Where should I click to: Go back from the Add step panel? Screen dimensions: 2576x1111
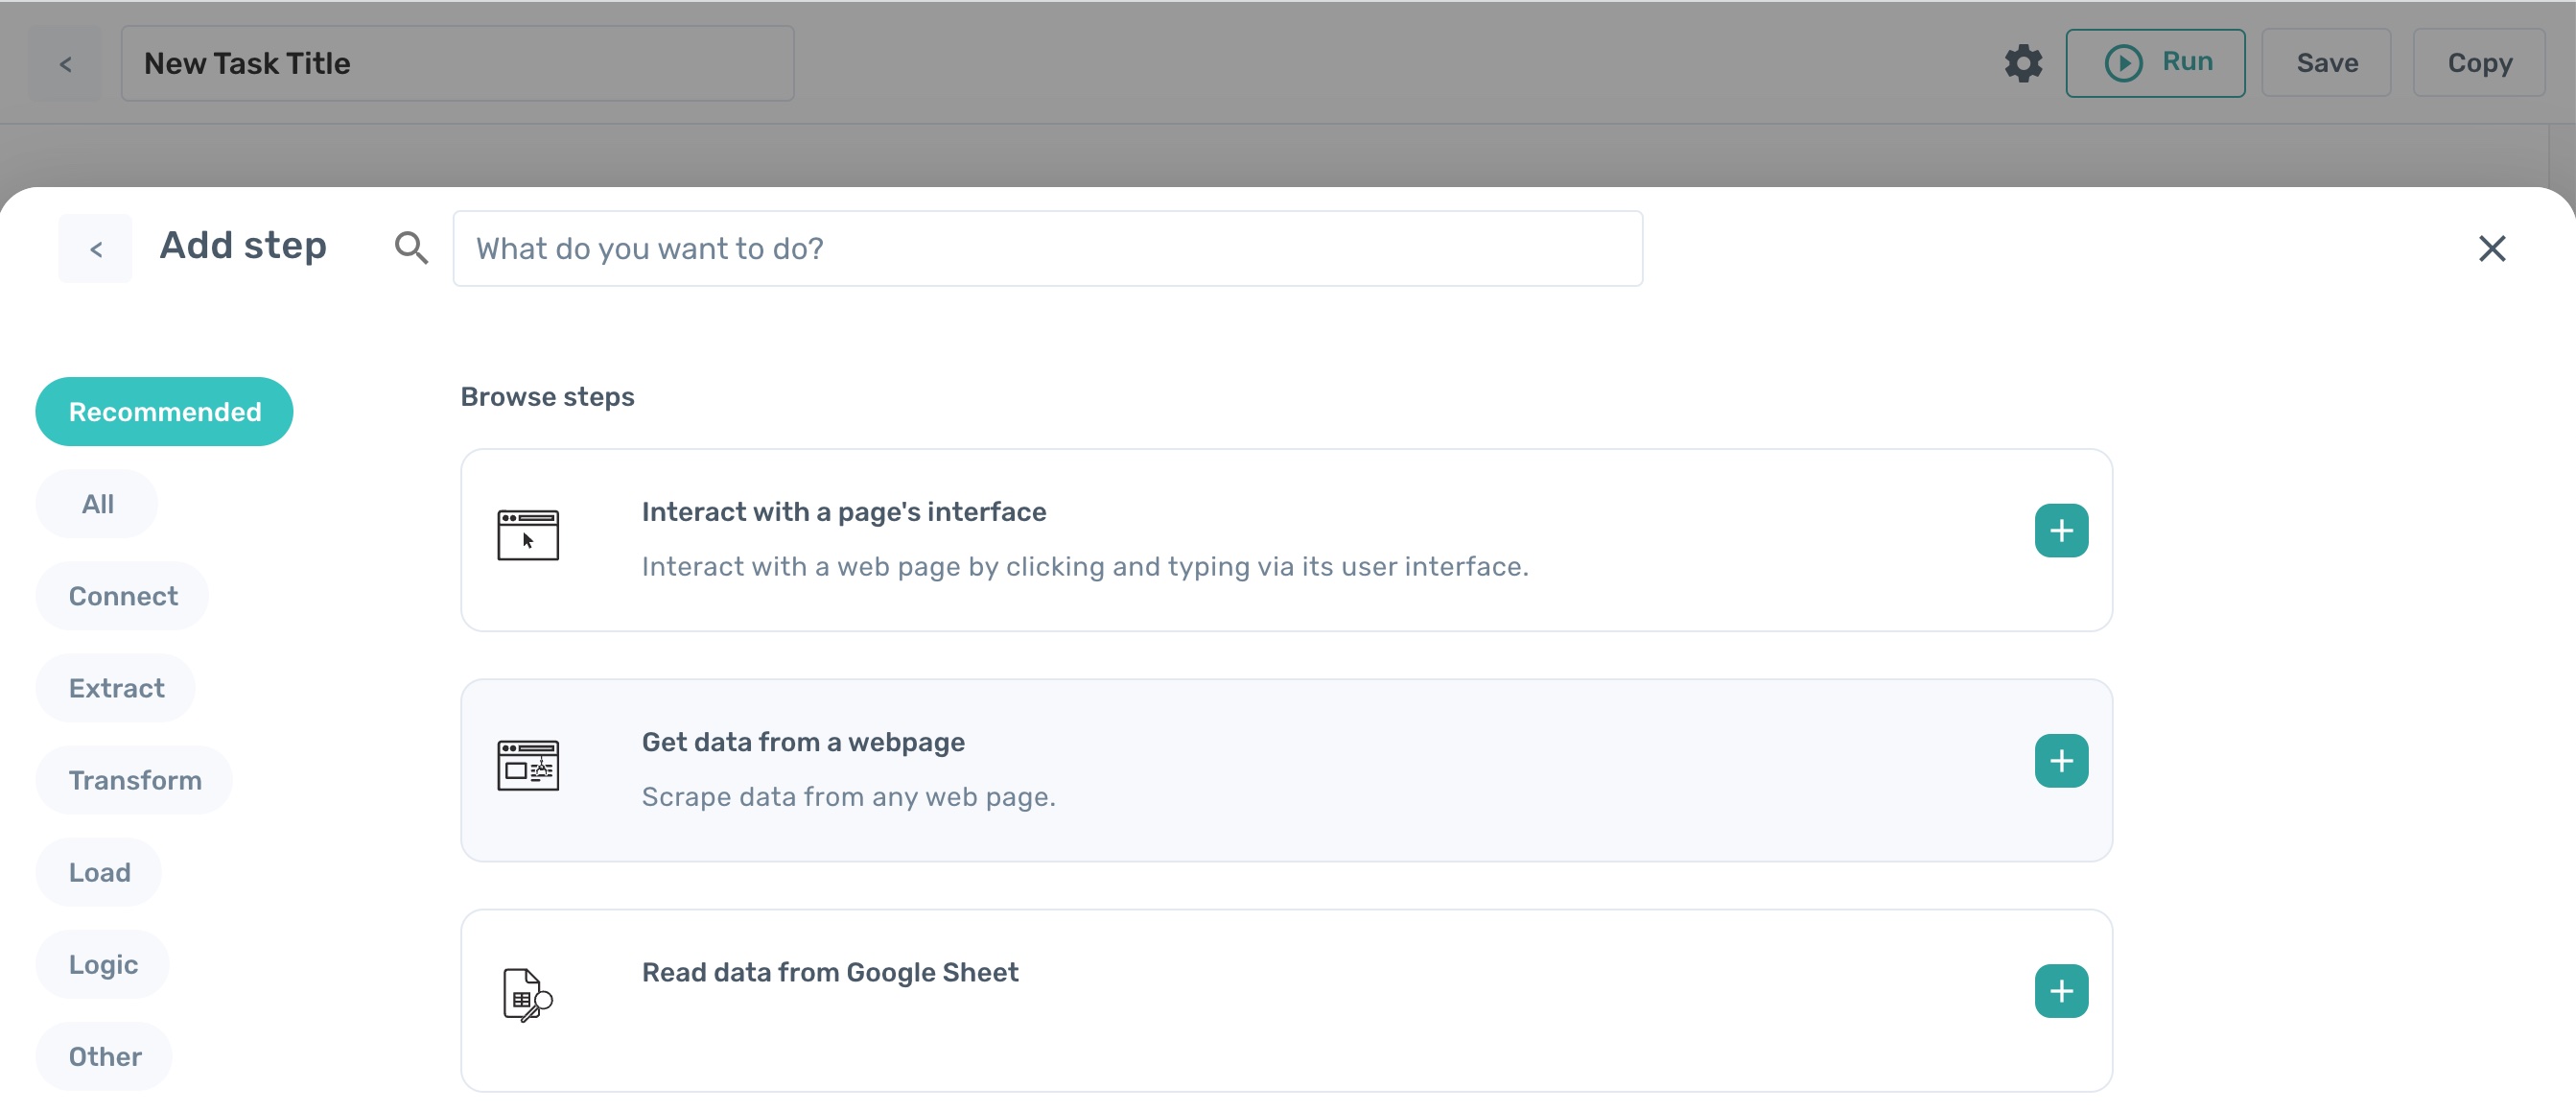coord(96,249)
